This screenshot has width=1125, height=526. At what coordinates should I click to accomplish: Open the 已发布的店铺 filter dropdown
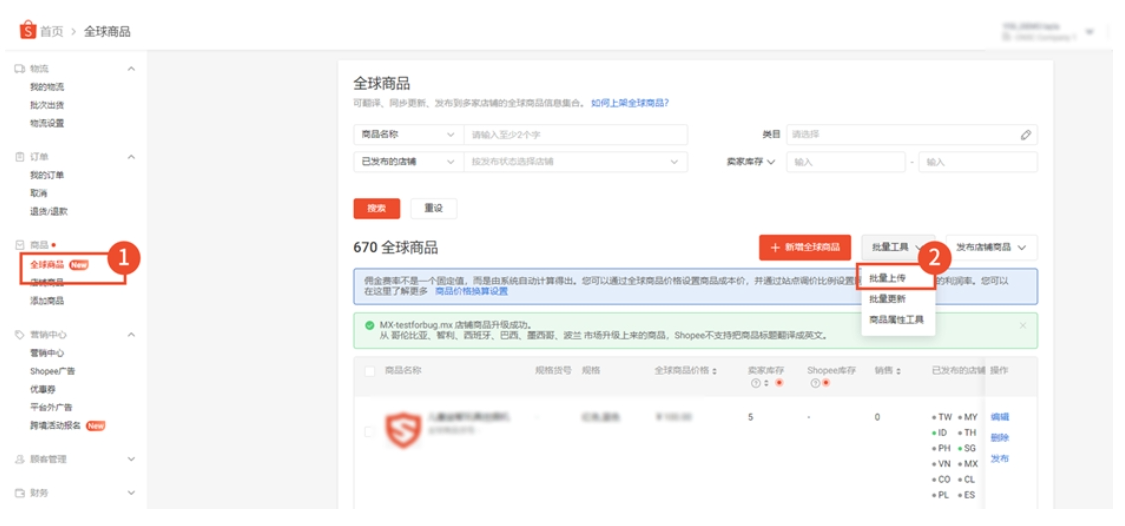pos(407,162)
